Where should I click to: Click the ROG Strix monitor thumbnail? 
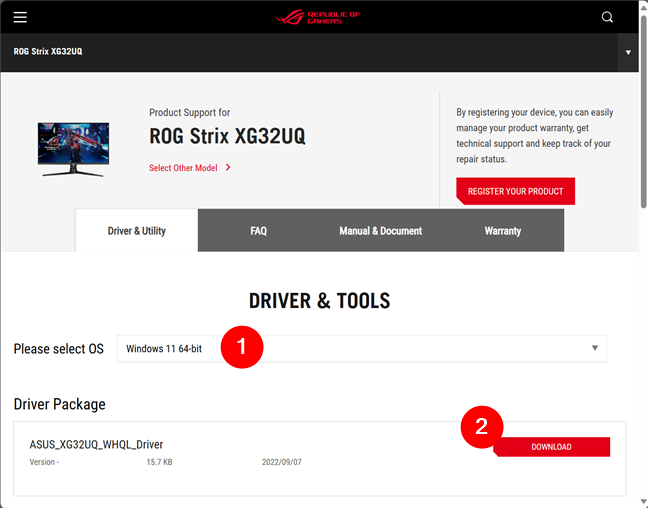(x=73, y=148)
